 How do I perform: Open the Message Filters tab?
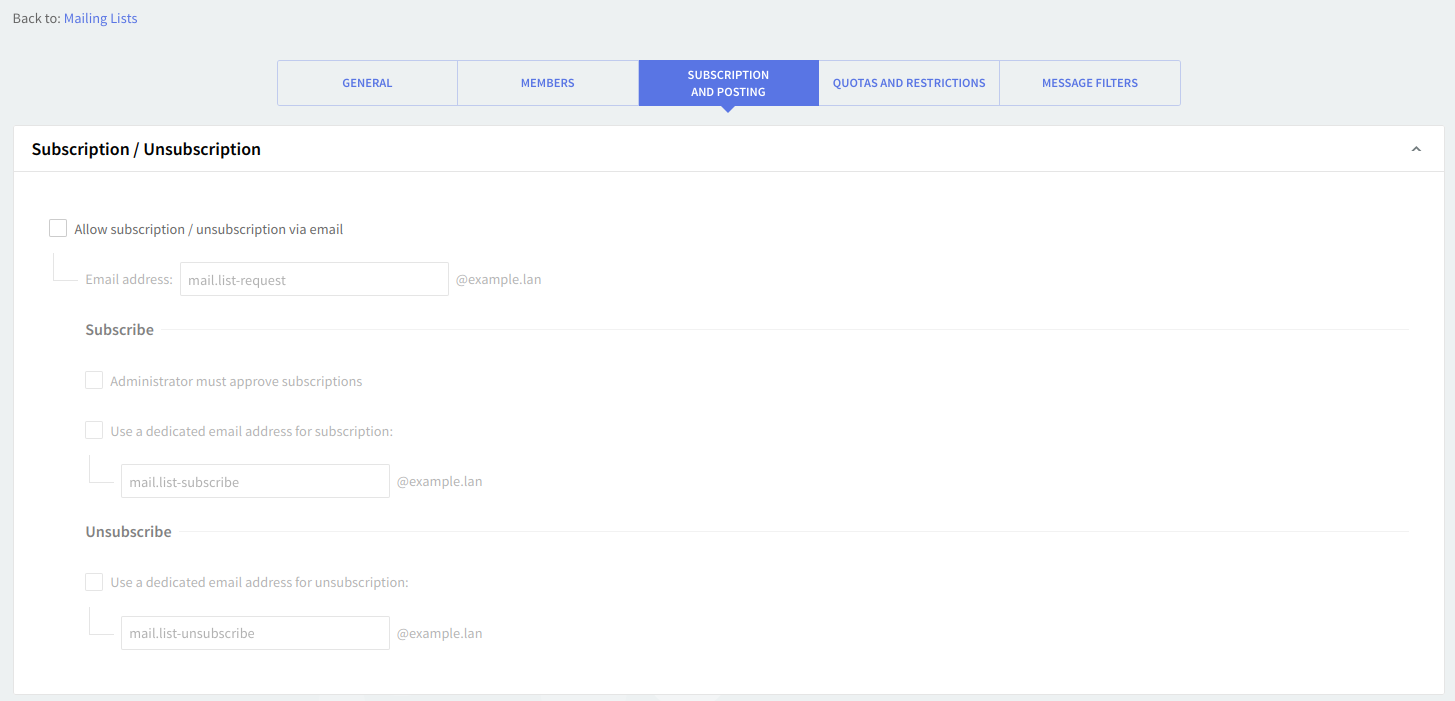click(x=1089, y=83)
